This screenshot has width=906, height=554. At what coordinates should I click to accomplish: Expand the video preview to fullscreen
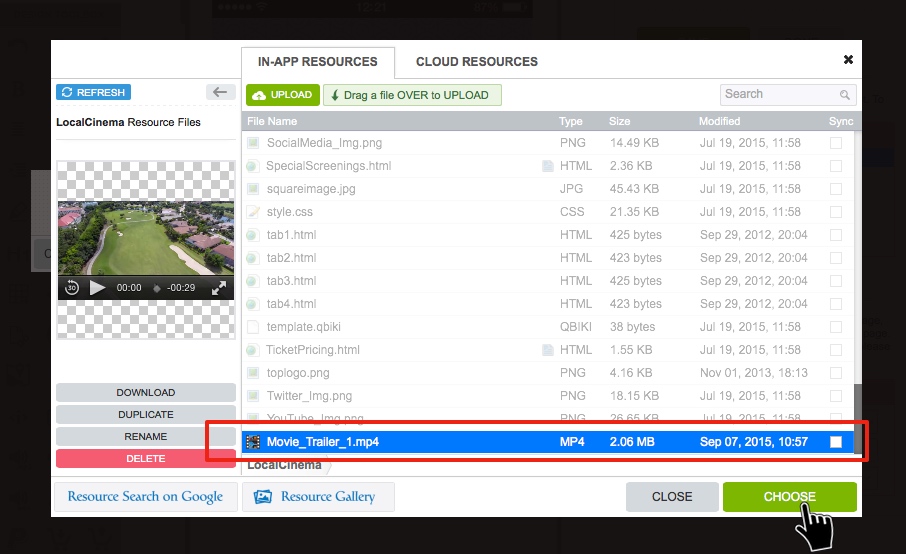pos(219,288)
